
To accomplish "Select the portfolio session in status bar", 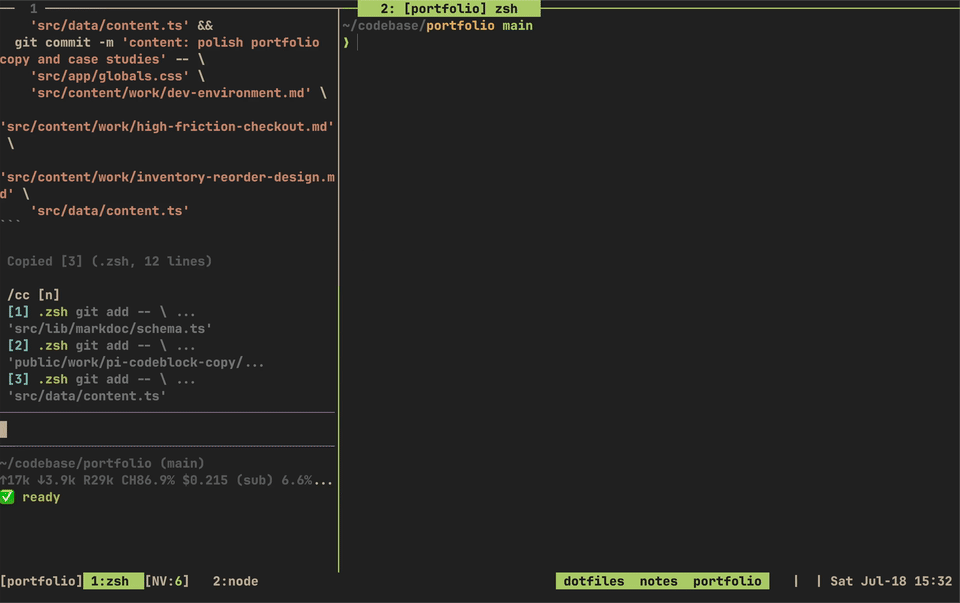I will coord(727,581).
